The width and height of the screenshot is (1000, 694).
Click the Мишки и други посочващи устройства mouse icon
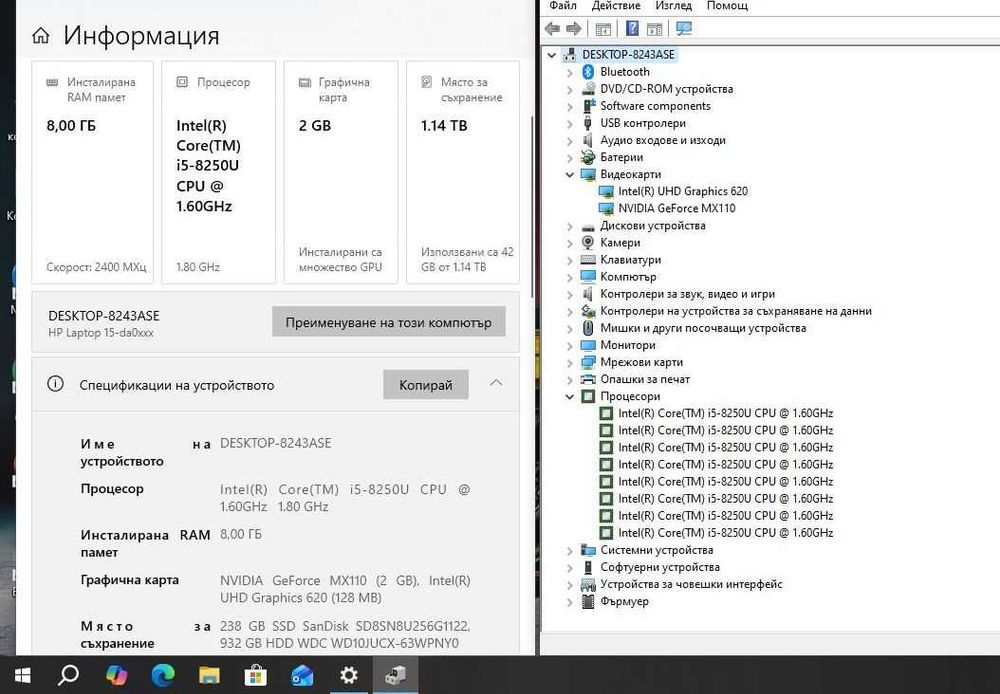point(588,328)
